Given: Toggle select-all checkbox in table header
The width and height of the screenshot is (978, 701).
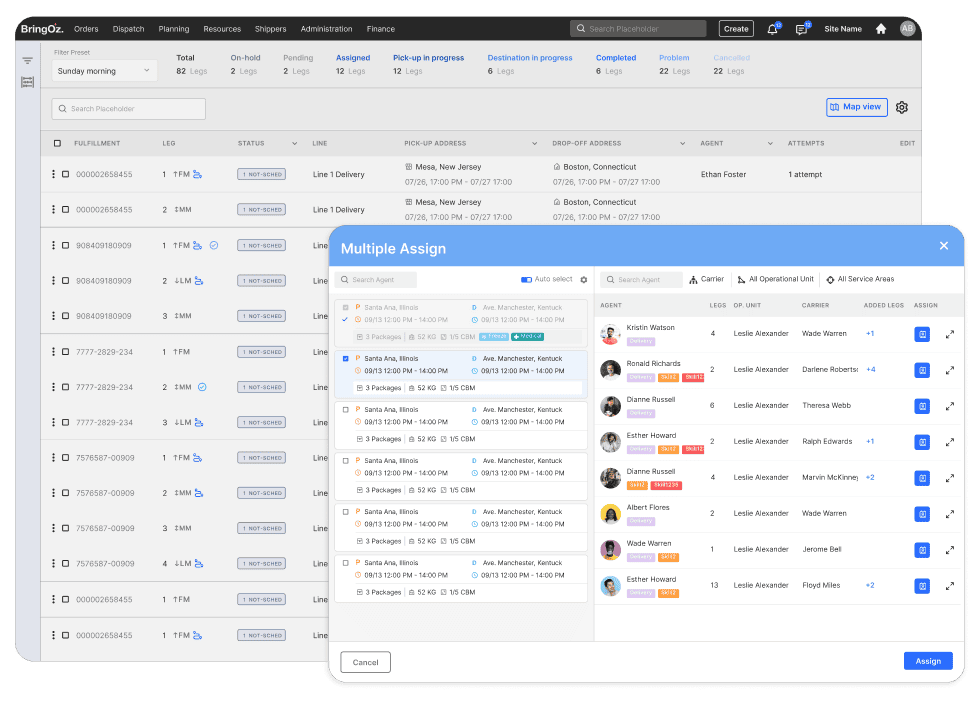Looking at the screenshot, I should point(57,143).
